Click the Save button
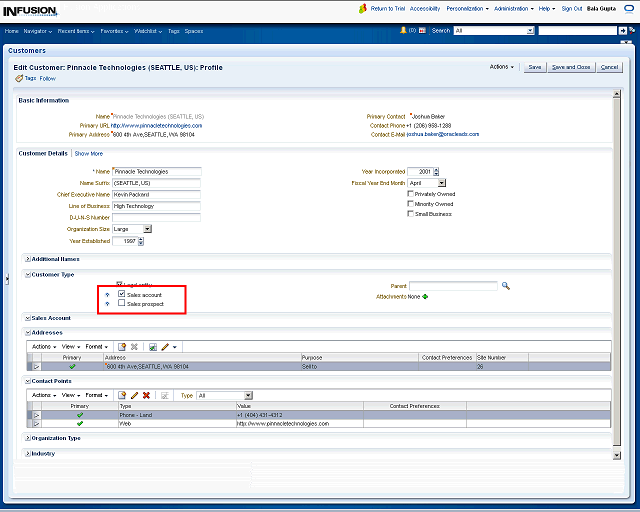The width and height of the screenshot is (640, 512). [x=535, y=67]
